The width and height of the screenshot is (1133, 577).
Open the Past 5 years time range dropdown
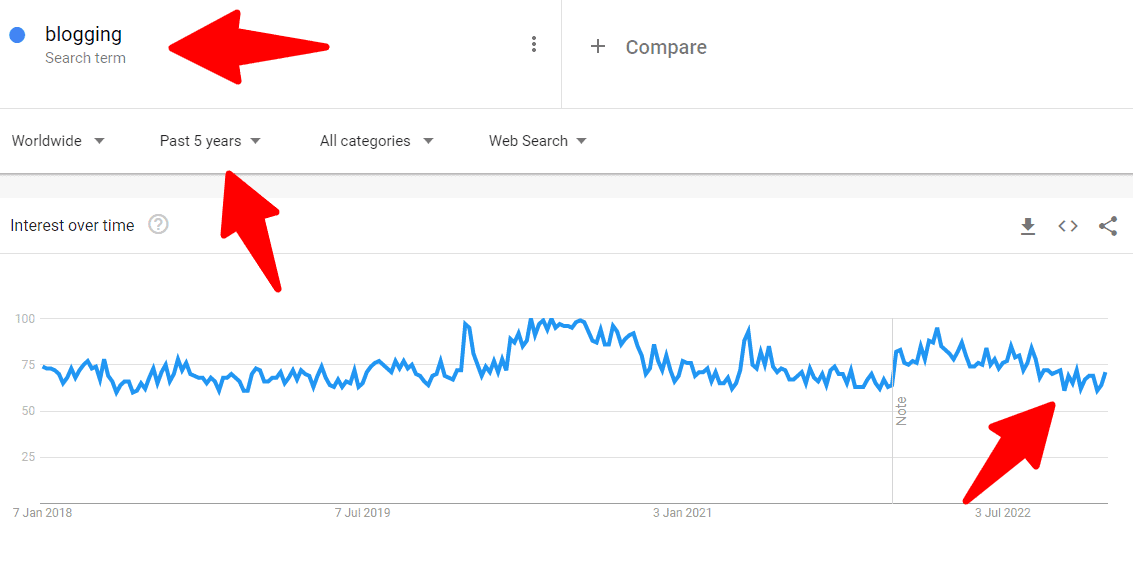point(210,141)
